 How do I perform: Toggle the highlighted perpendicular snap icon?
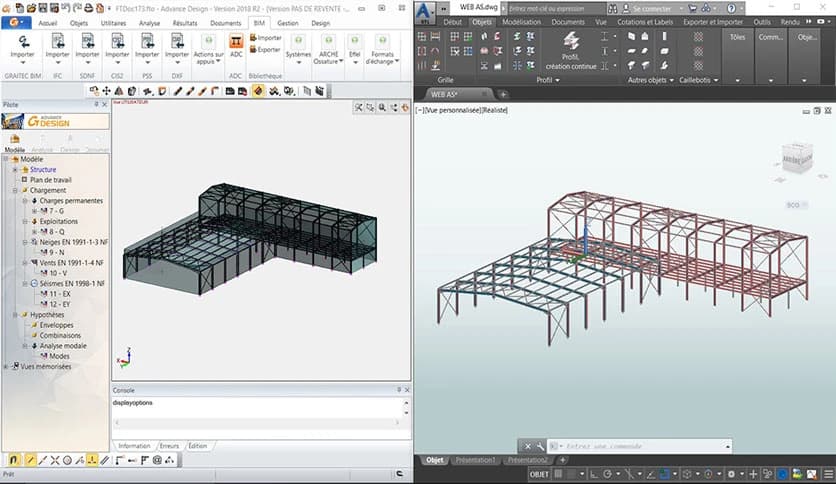pyautogui.click(x=92, y=459)
